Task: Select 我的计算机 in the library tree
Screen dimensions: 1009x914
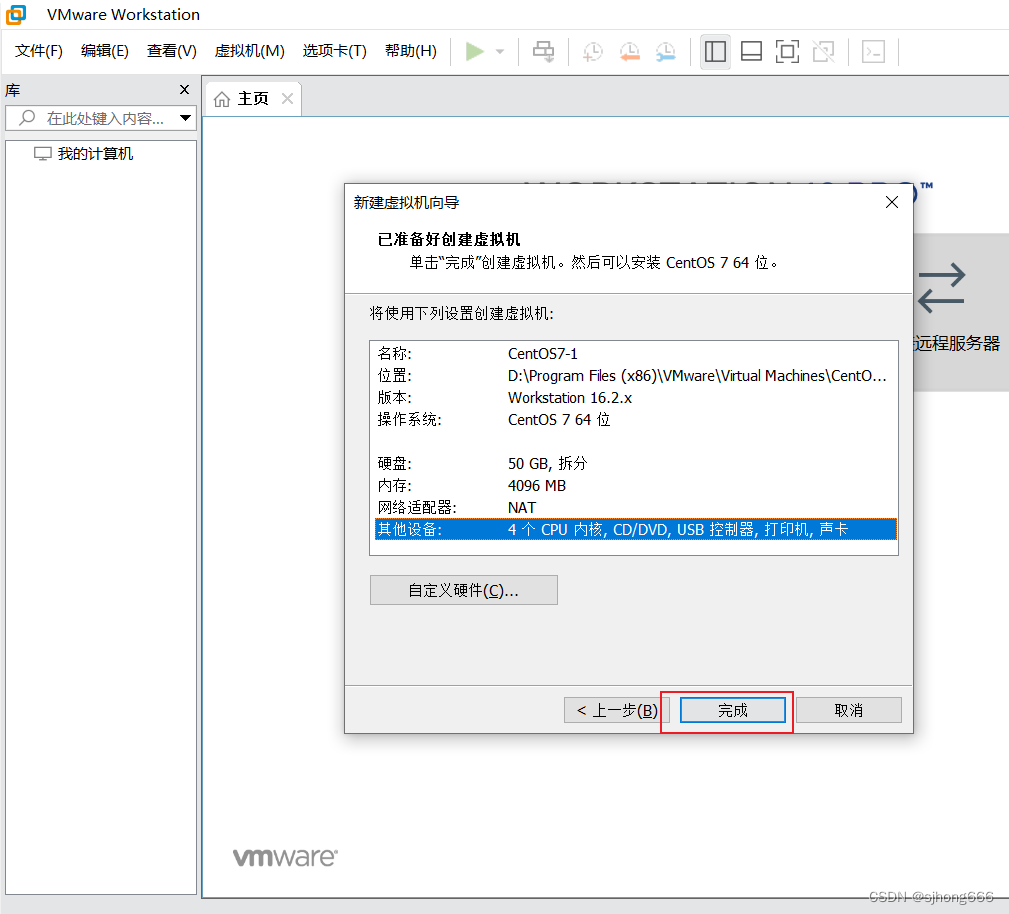Action: [95, 154]
